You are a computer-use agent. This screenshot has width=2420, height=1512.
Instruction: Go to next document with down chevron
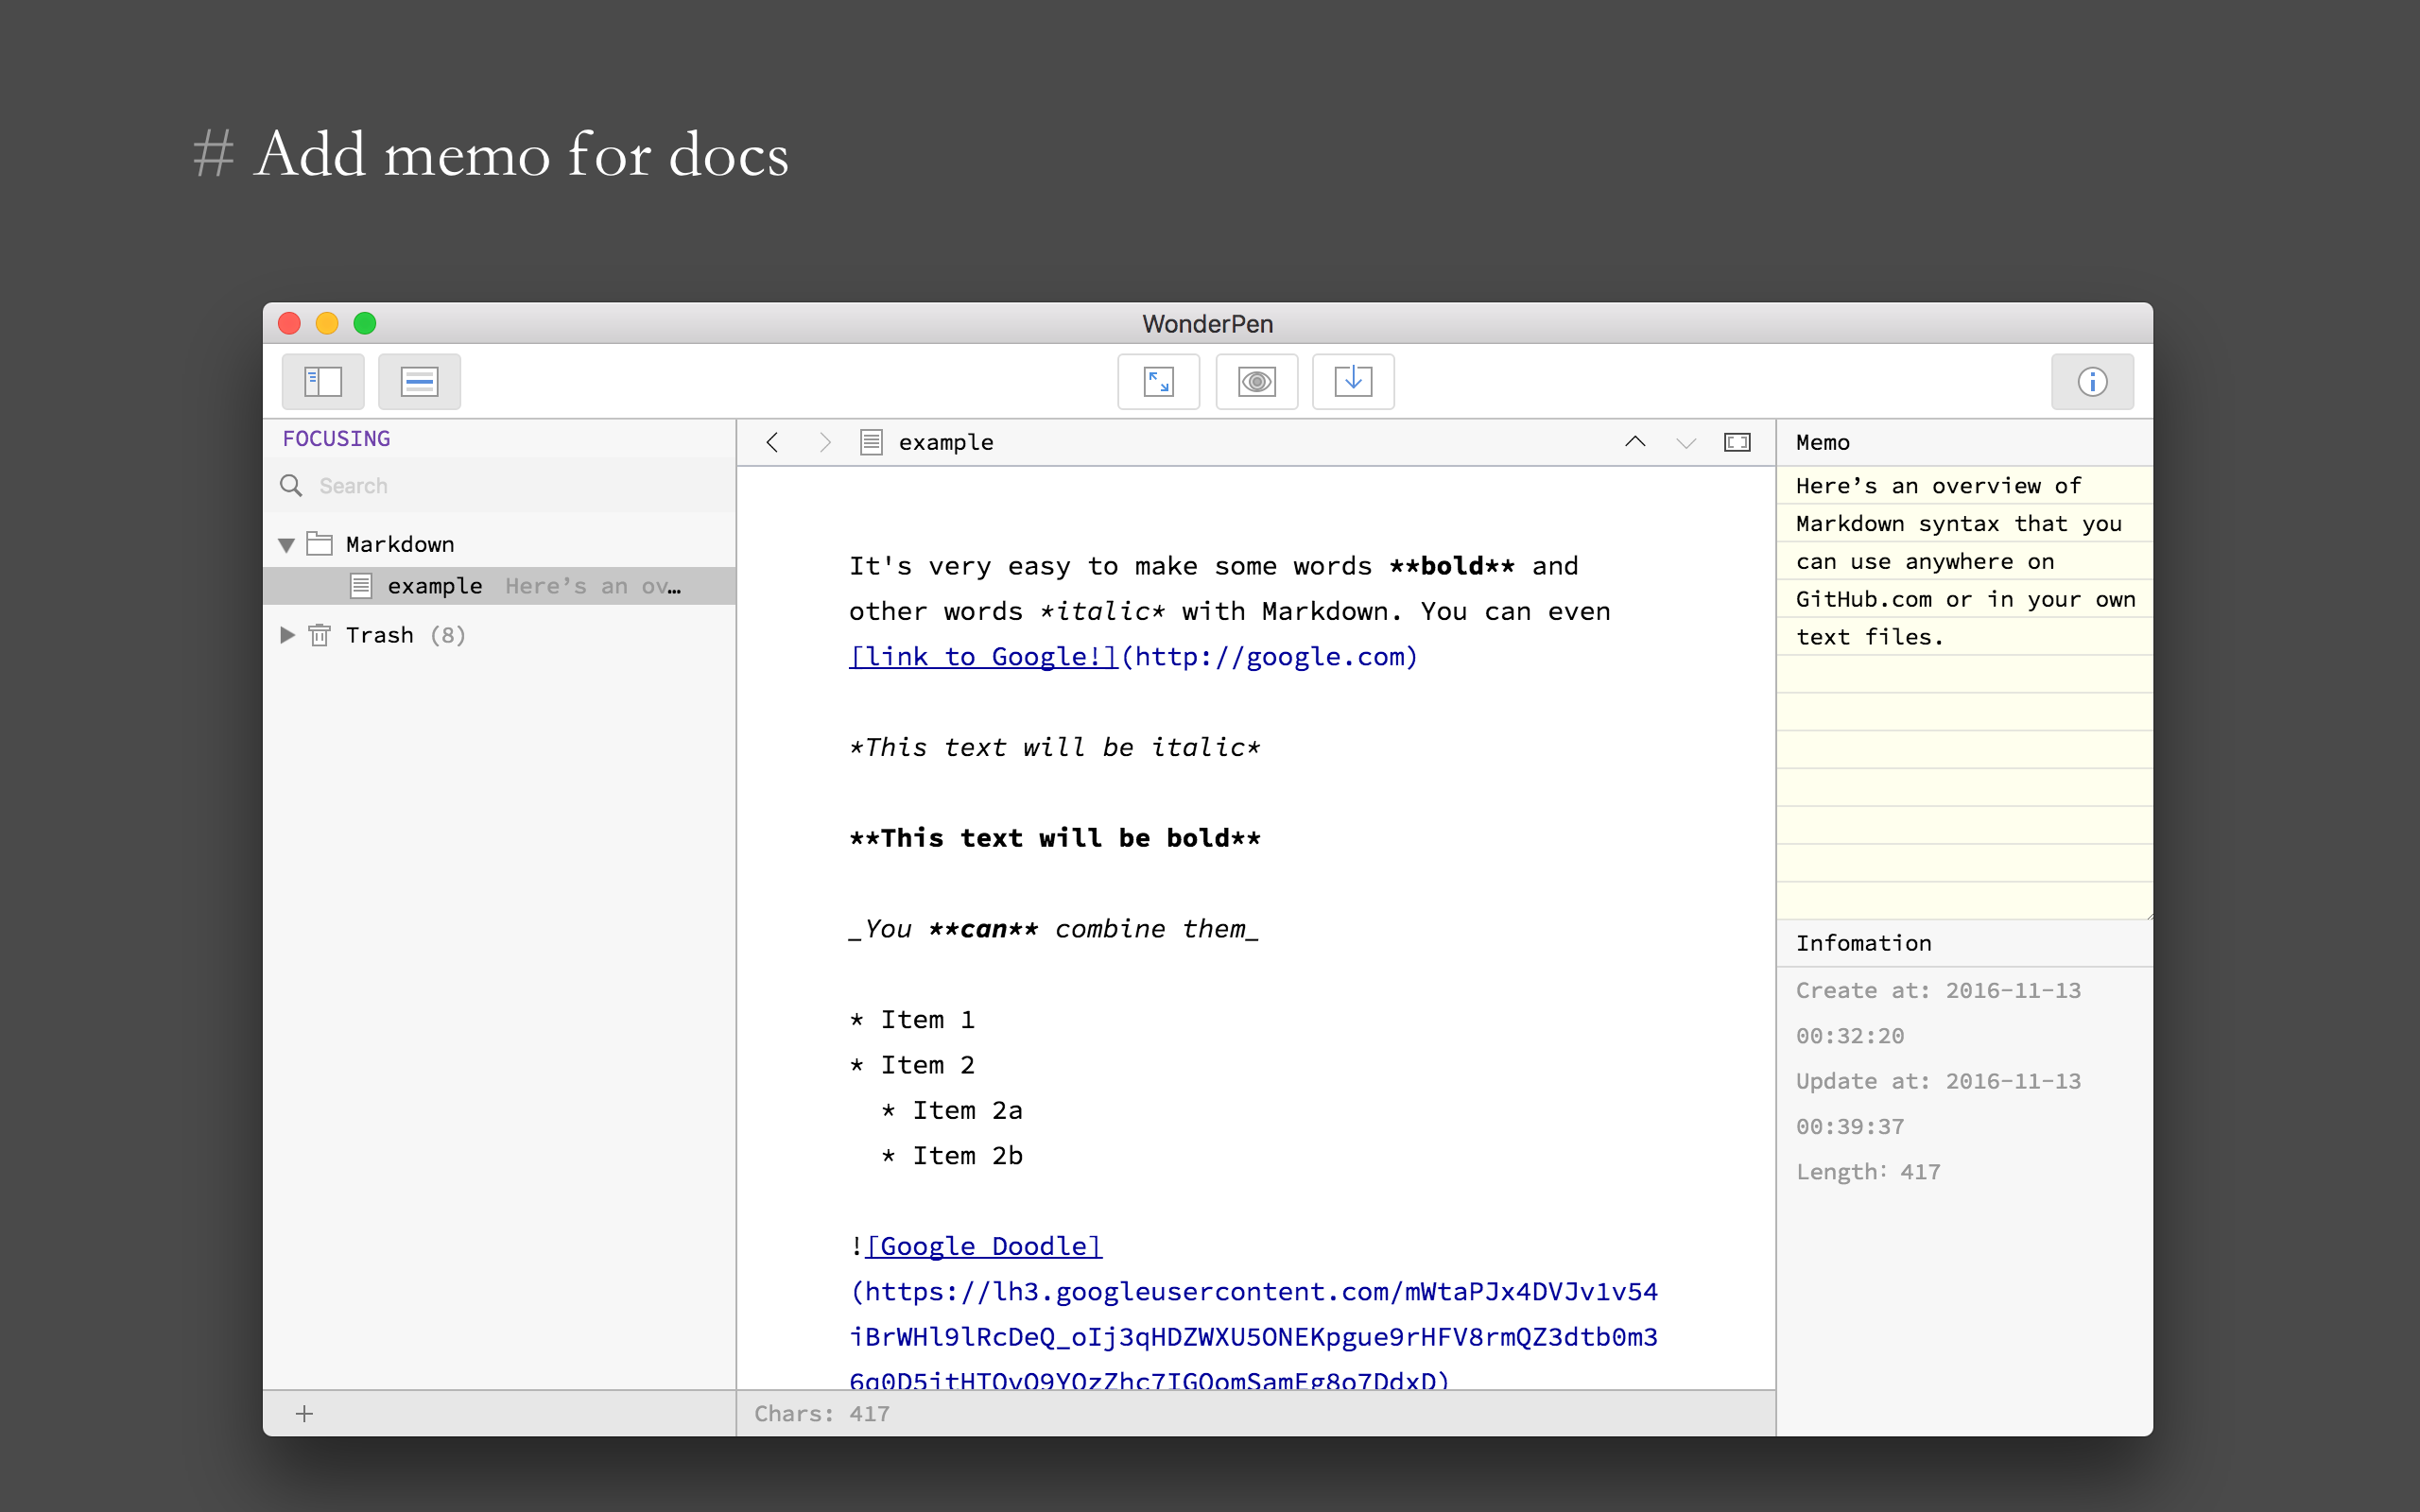(x=1686, y=442)
